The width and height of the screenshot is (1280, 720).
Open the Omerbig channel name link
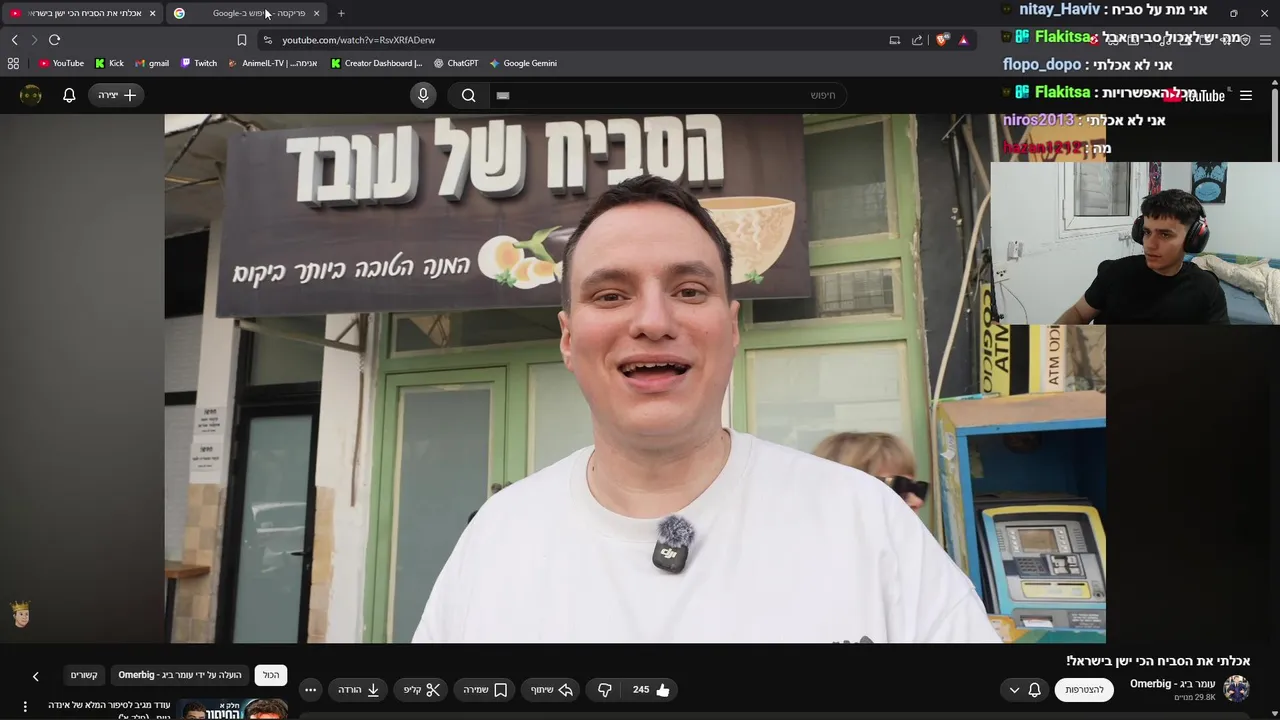pyautogui.click(x=1172, y=684)
